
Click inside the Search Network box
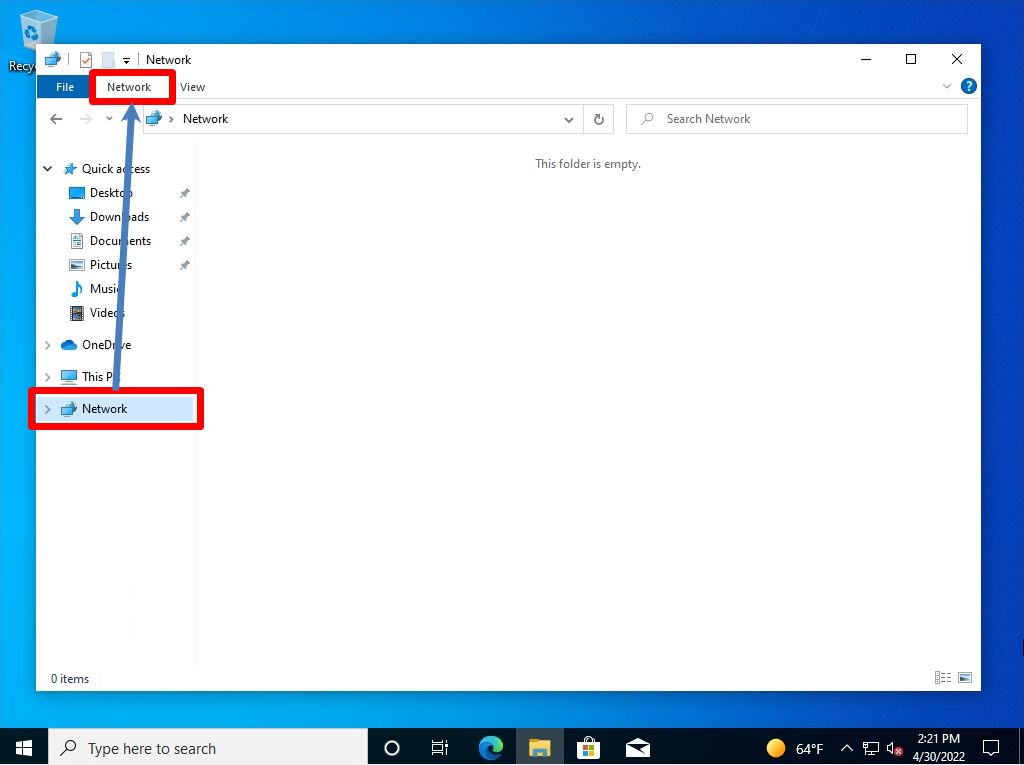click(x=797, y=118)
